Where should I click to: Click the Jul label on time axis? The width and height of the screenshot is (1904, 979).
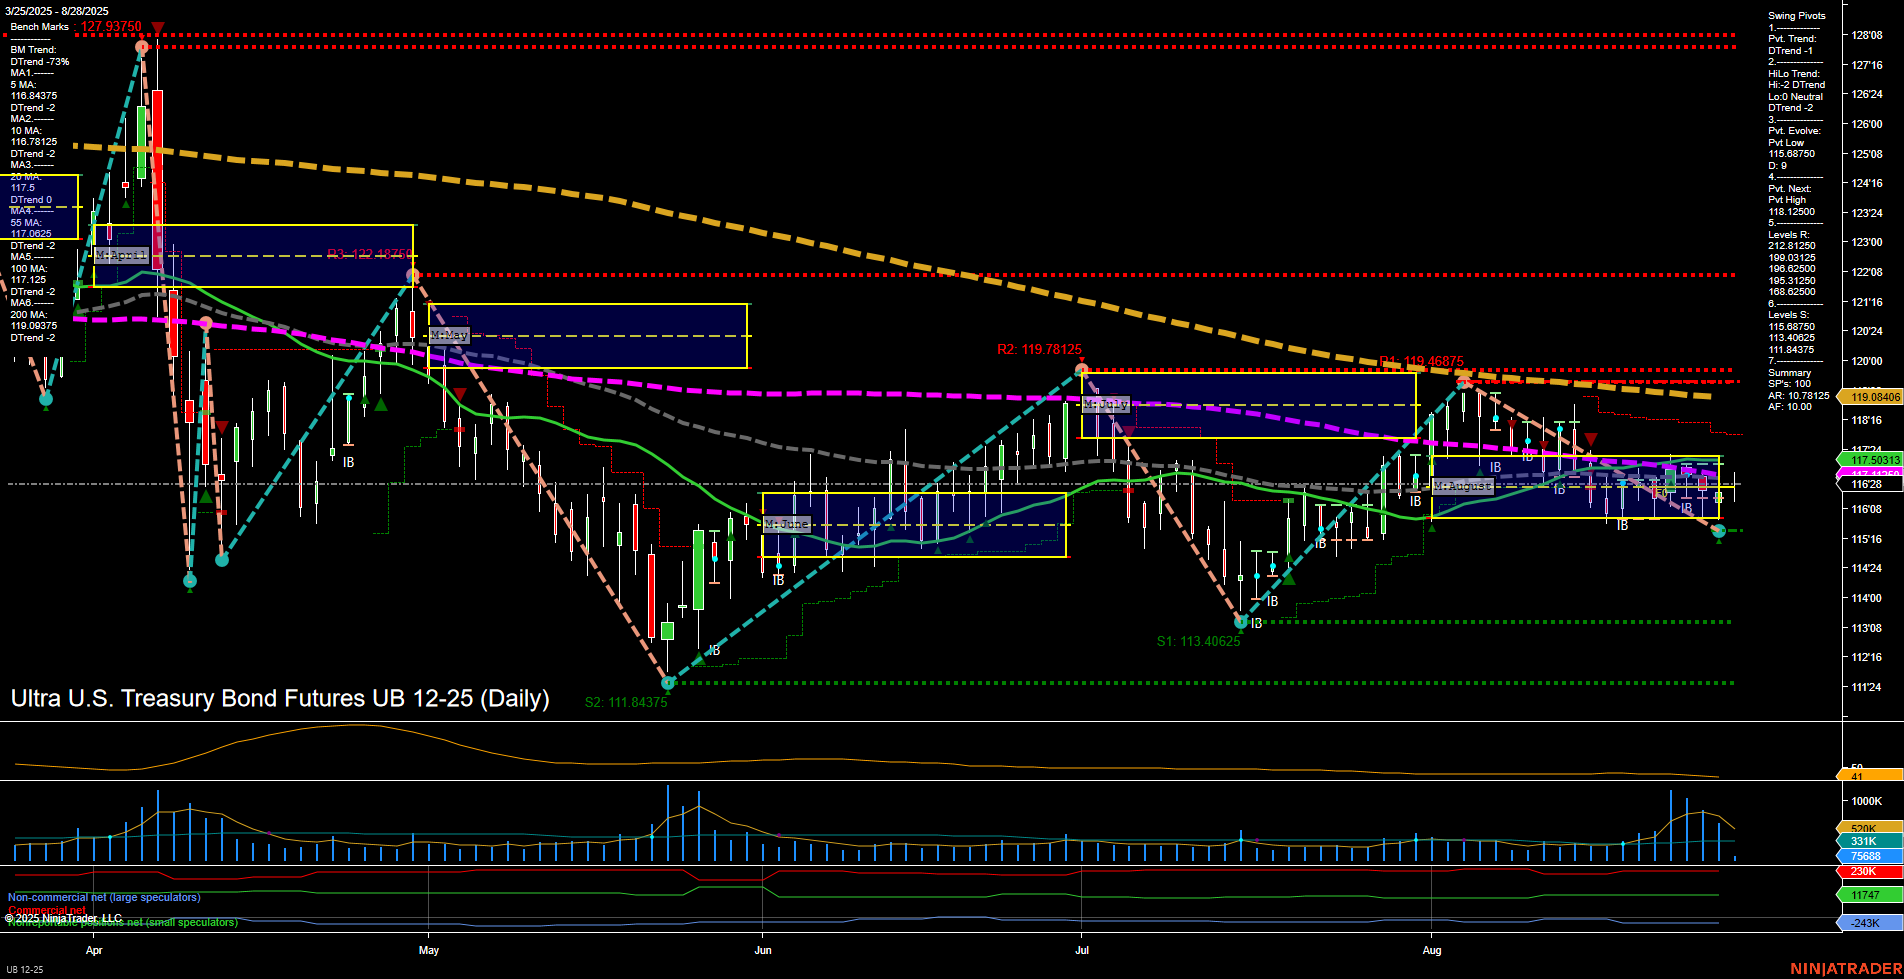[1082, 951]
